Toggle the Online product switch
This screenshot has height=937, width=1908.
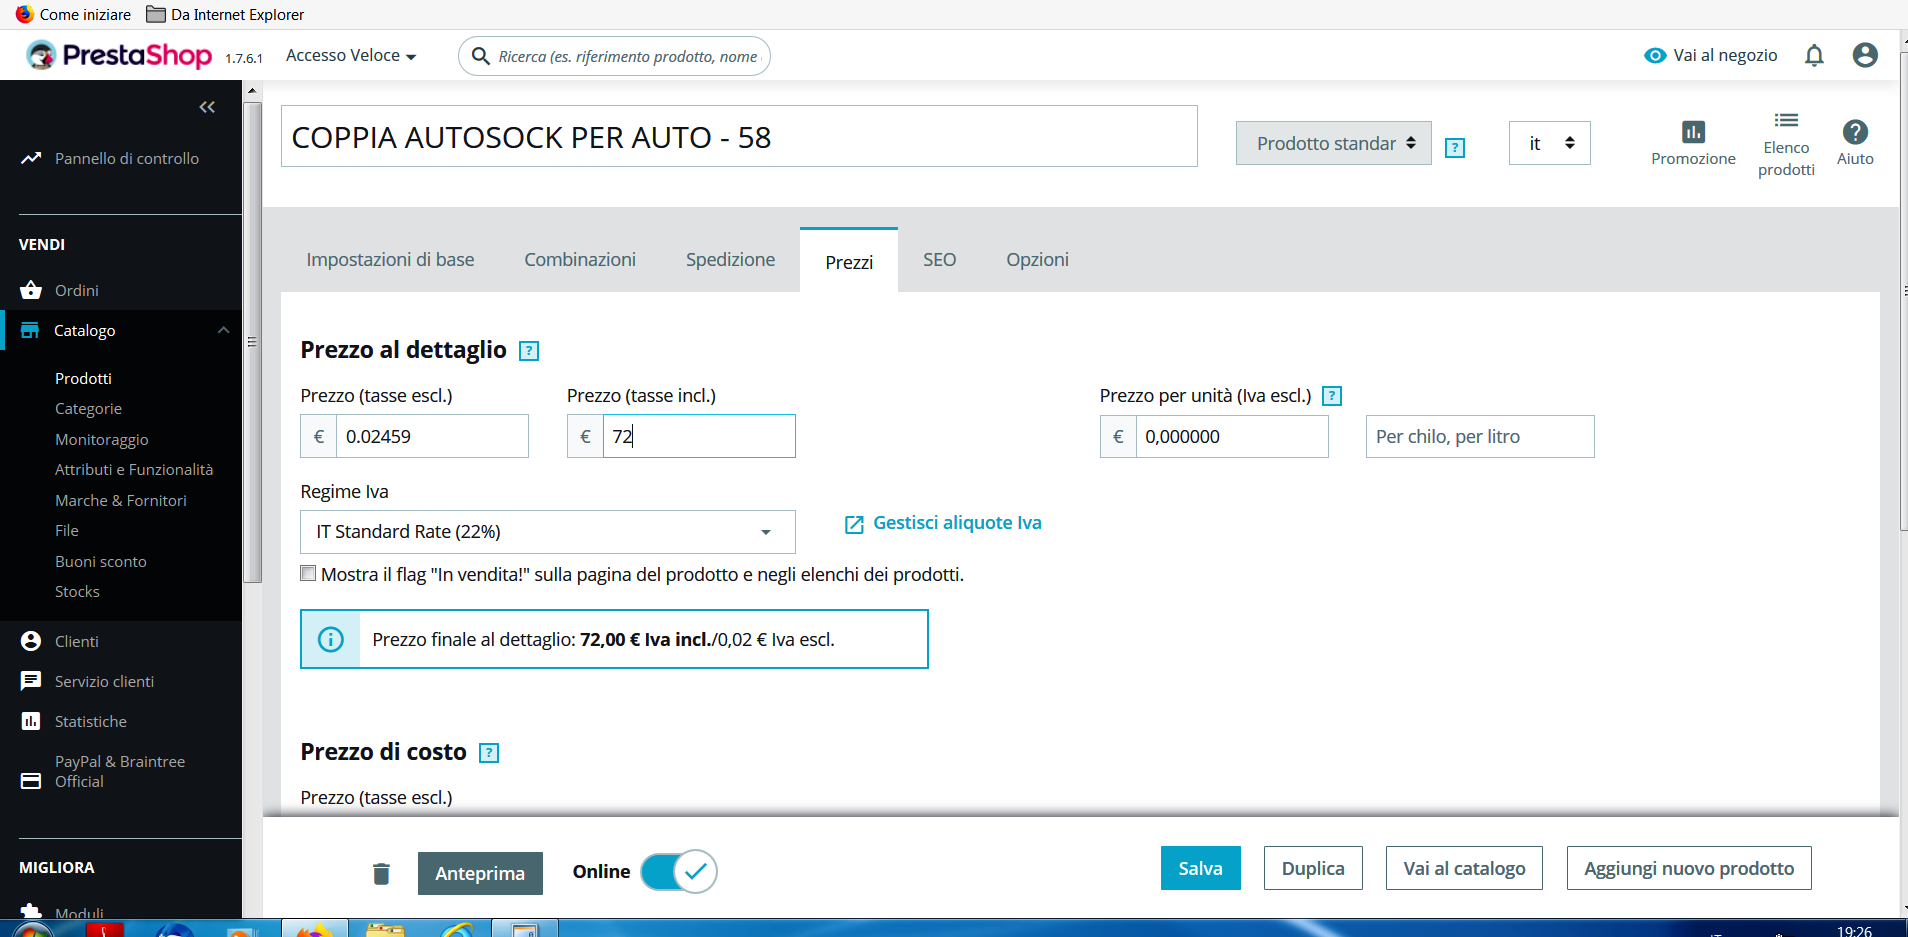click(679, 871)
